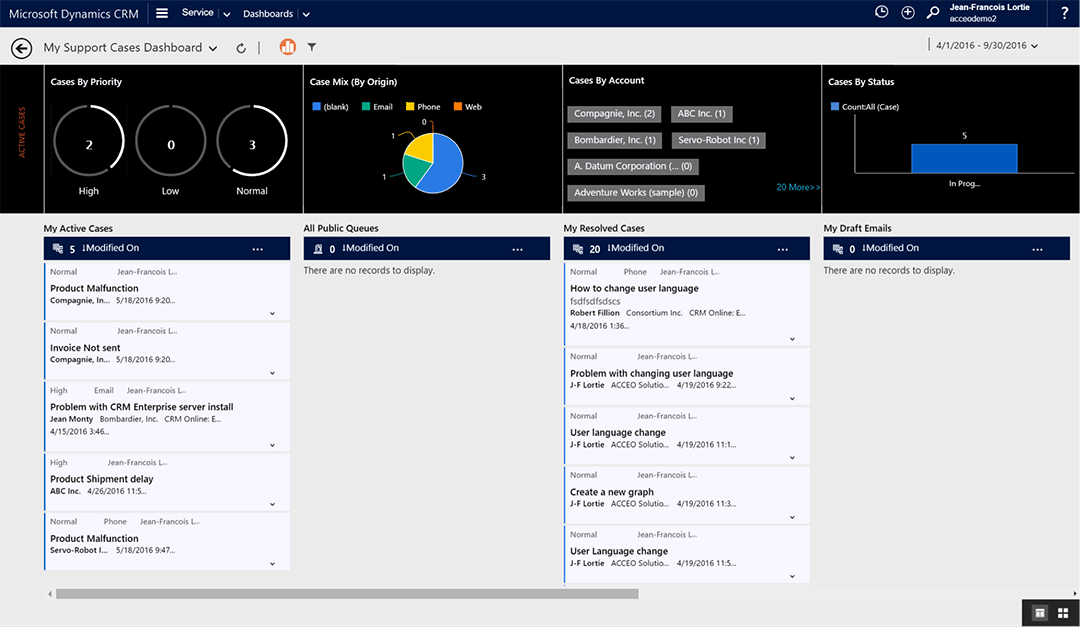Click the horizontal scrollbar thumb

tap(347, 594)
